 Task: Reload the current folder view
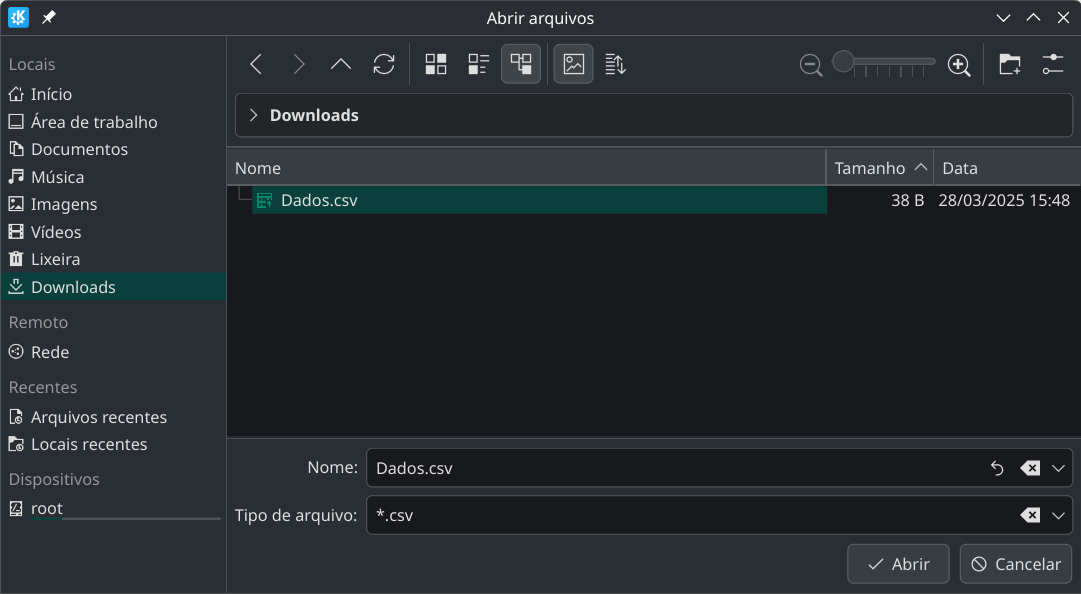(x=384, y=65)
